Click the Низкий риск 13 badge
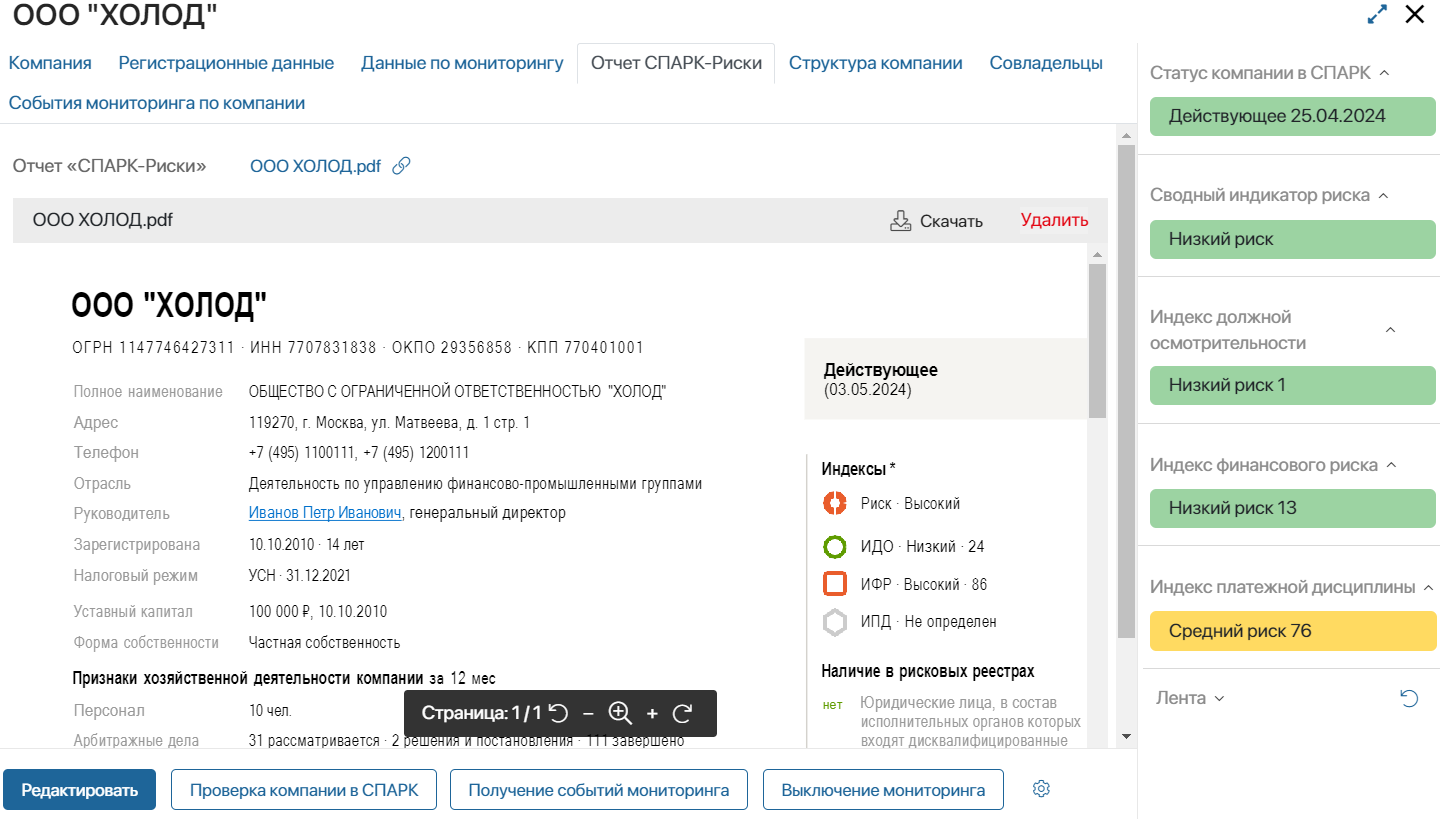1440x819 pixels. pos(1293,508)
